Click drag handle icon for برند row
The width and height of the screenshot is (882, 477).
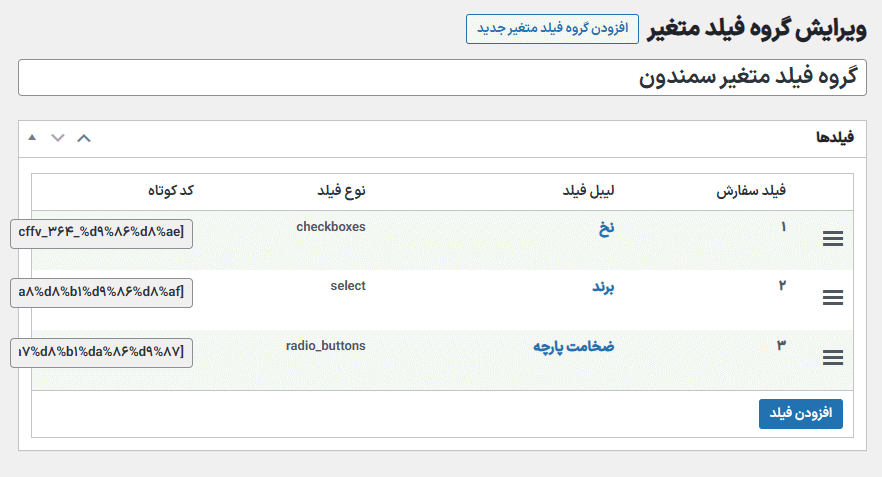[832, 298]
